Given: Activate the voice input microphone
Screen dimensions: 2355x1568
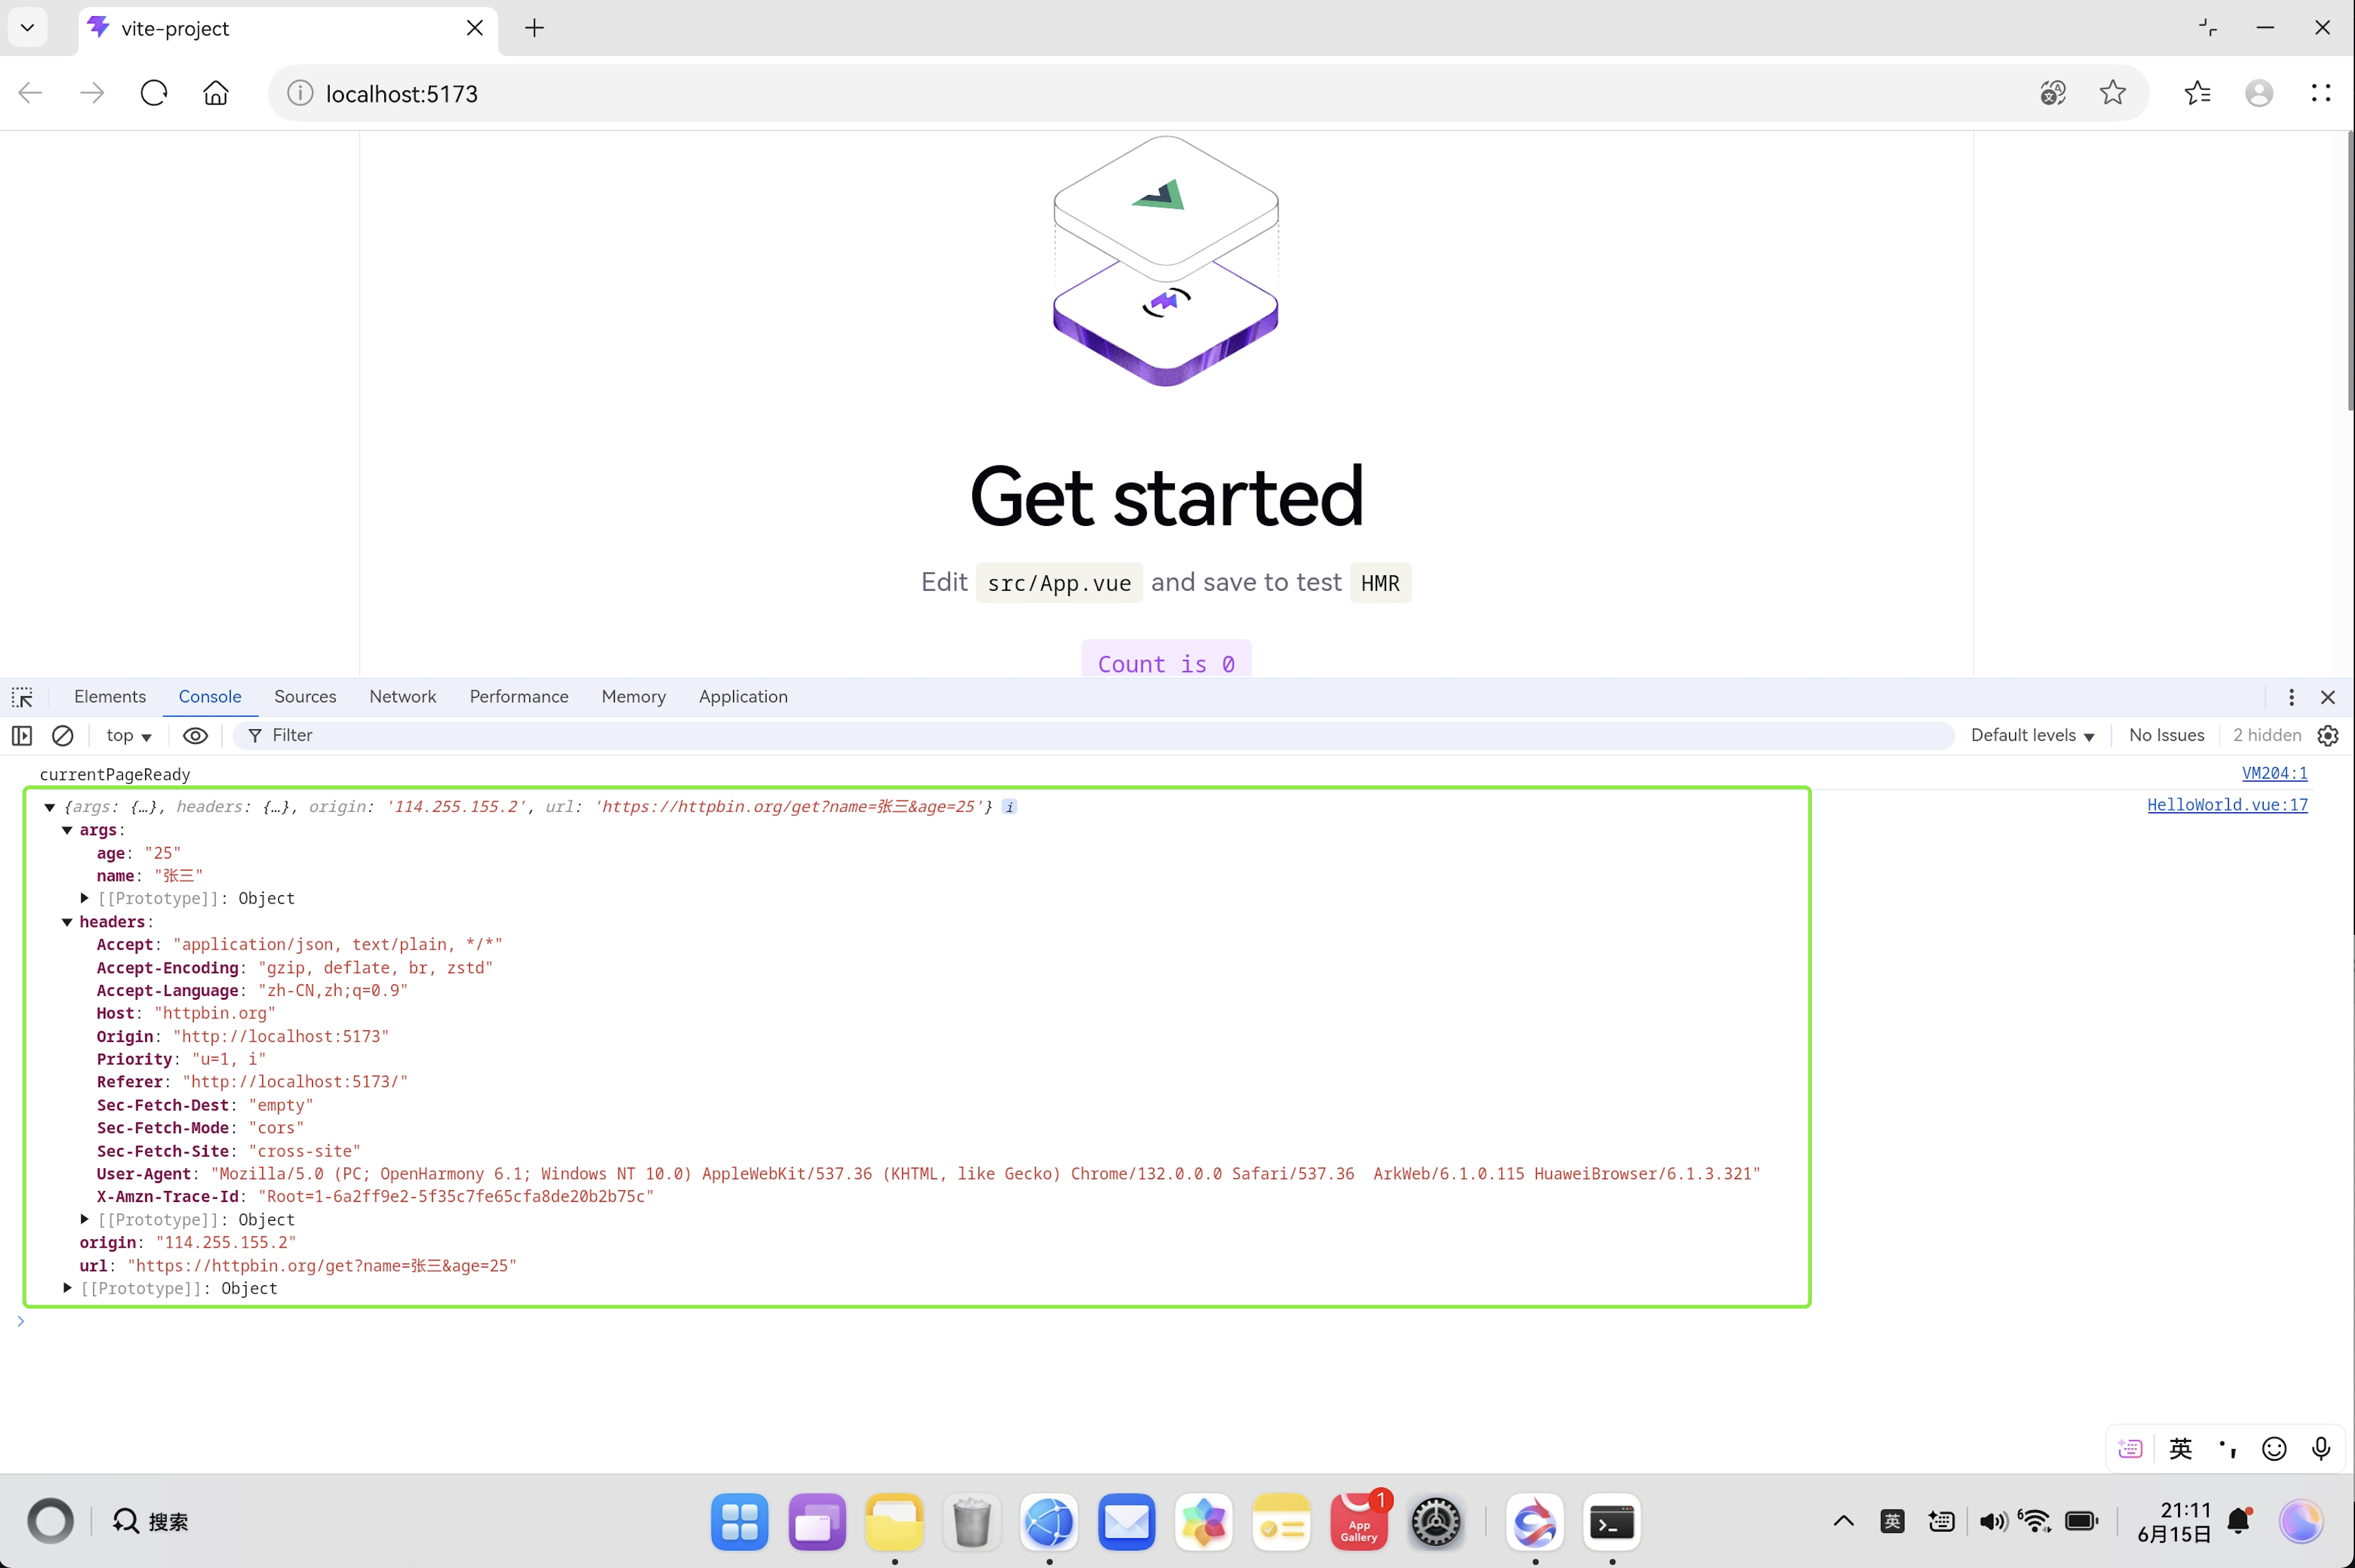Looking at the screenshot, I should click(2321, 1449).
